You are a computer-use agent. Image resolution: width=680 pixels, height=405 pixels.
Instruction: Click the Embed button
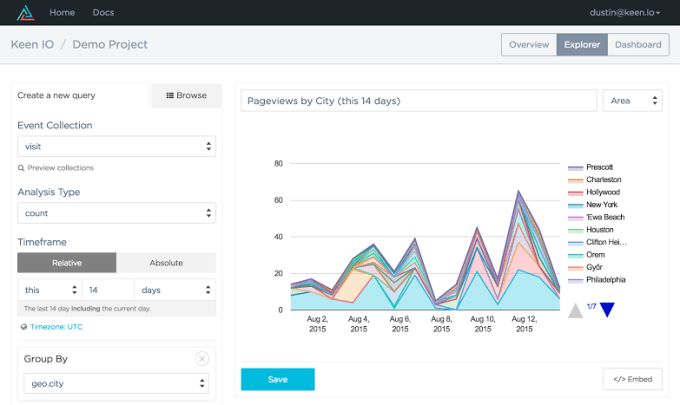(x=632, y=379)
